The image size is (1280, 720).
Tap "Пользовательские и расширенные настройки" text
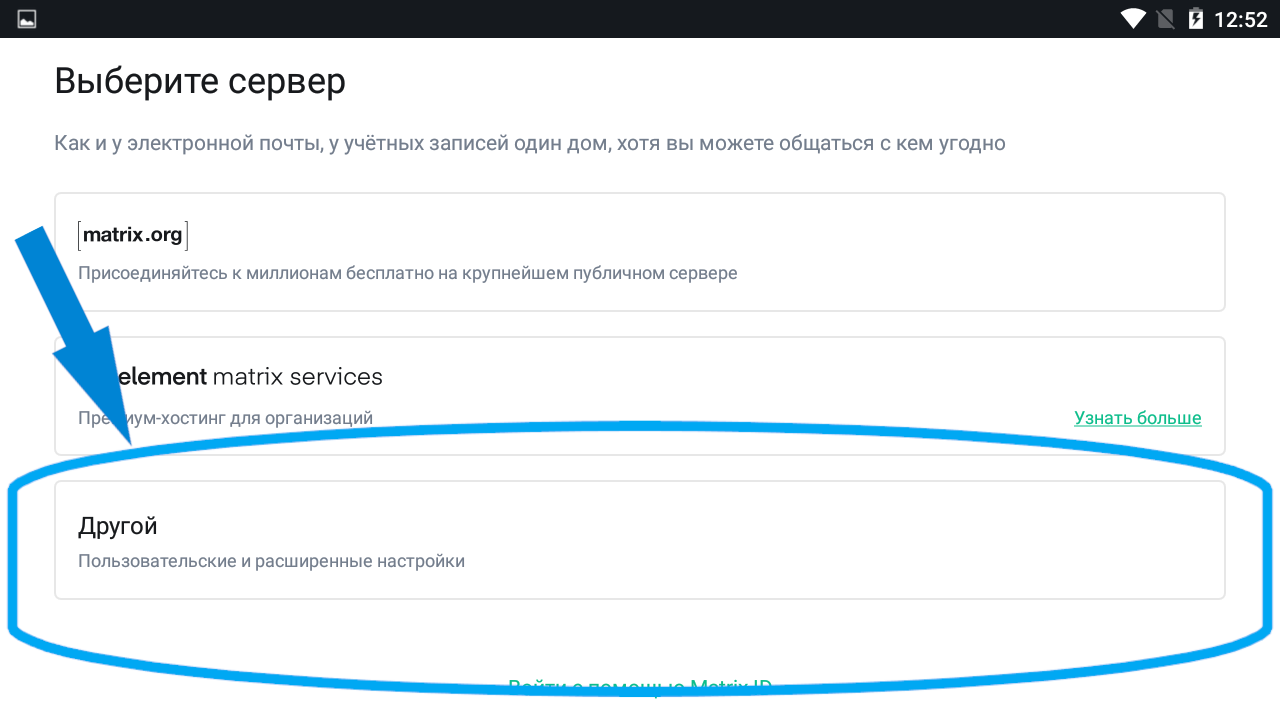point(271,561)
